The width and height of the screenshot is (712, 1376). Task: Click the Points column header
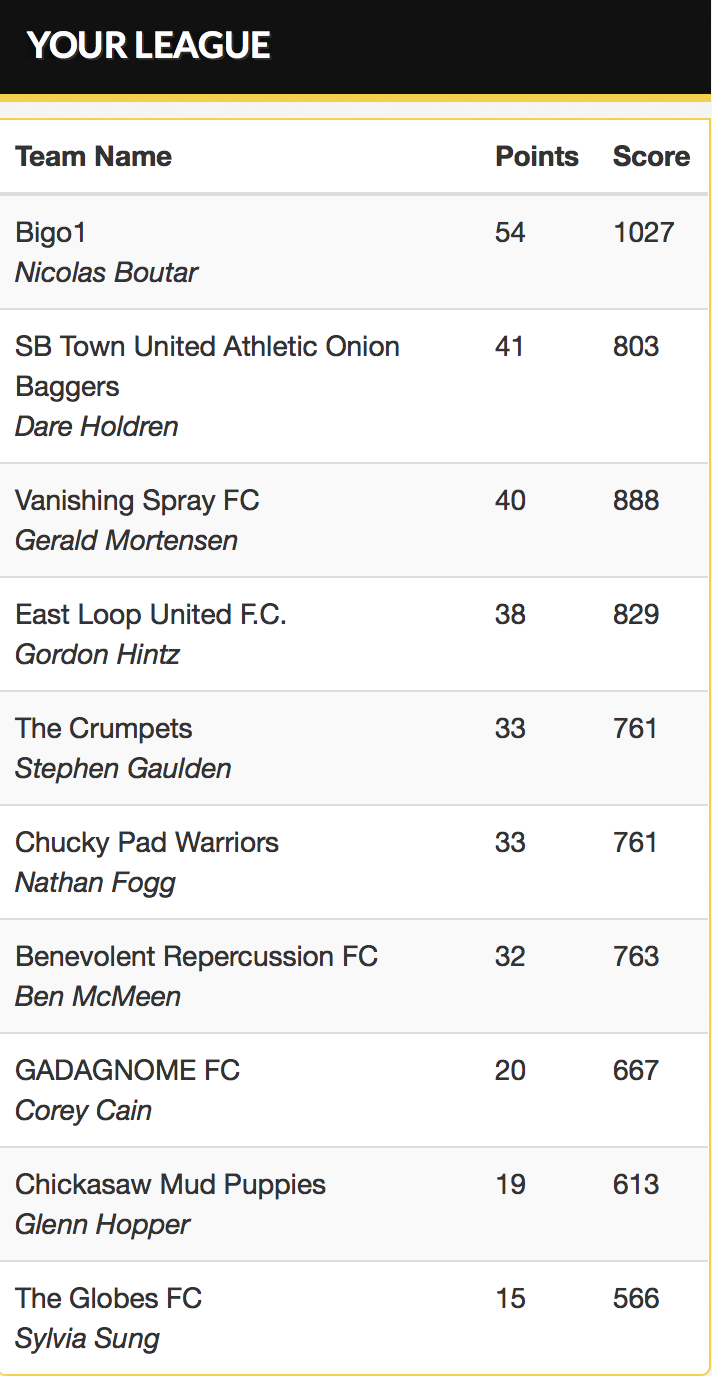pos(536,157)
